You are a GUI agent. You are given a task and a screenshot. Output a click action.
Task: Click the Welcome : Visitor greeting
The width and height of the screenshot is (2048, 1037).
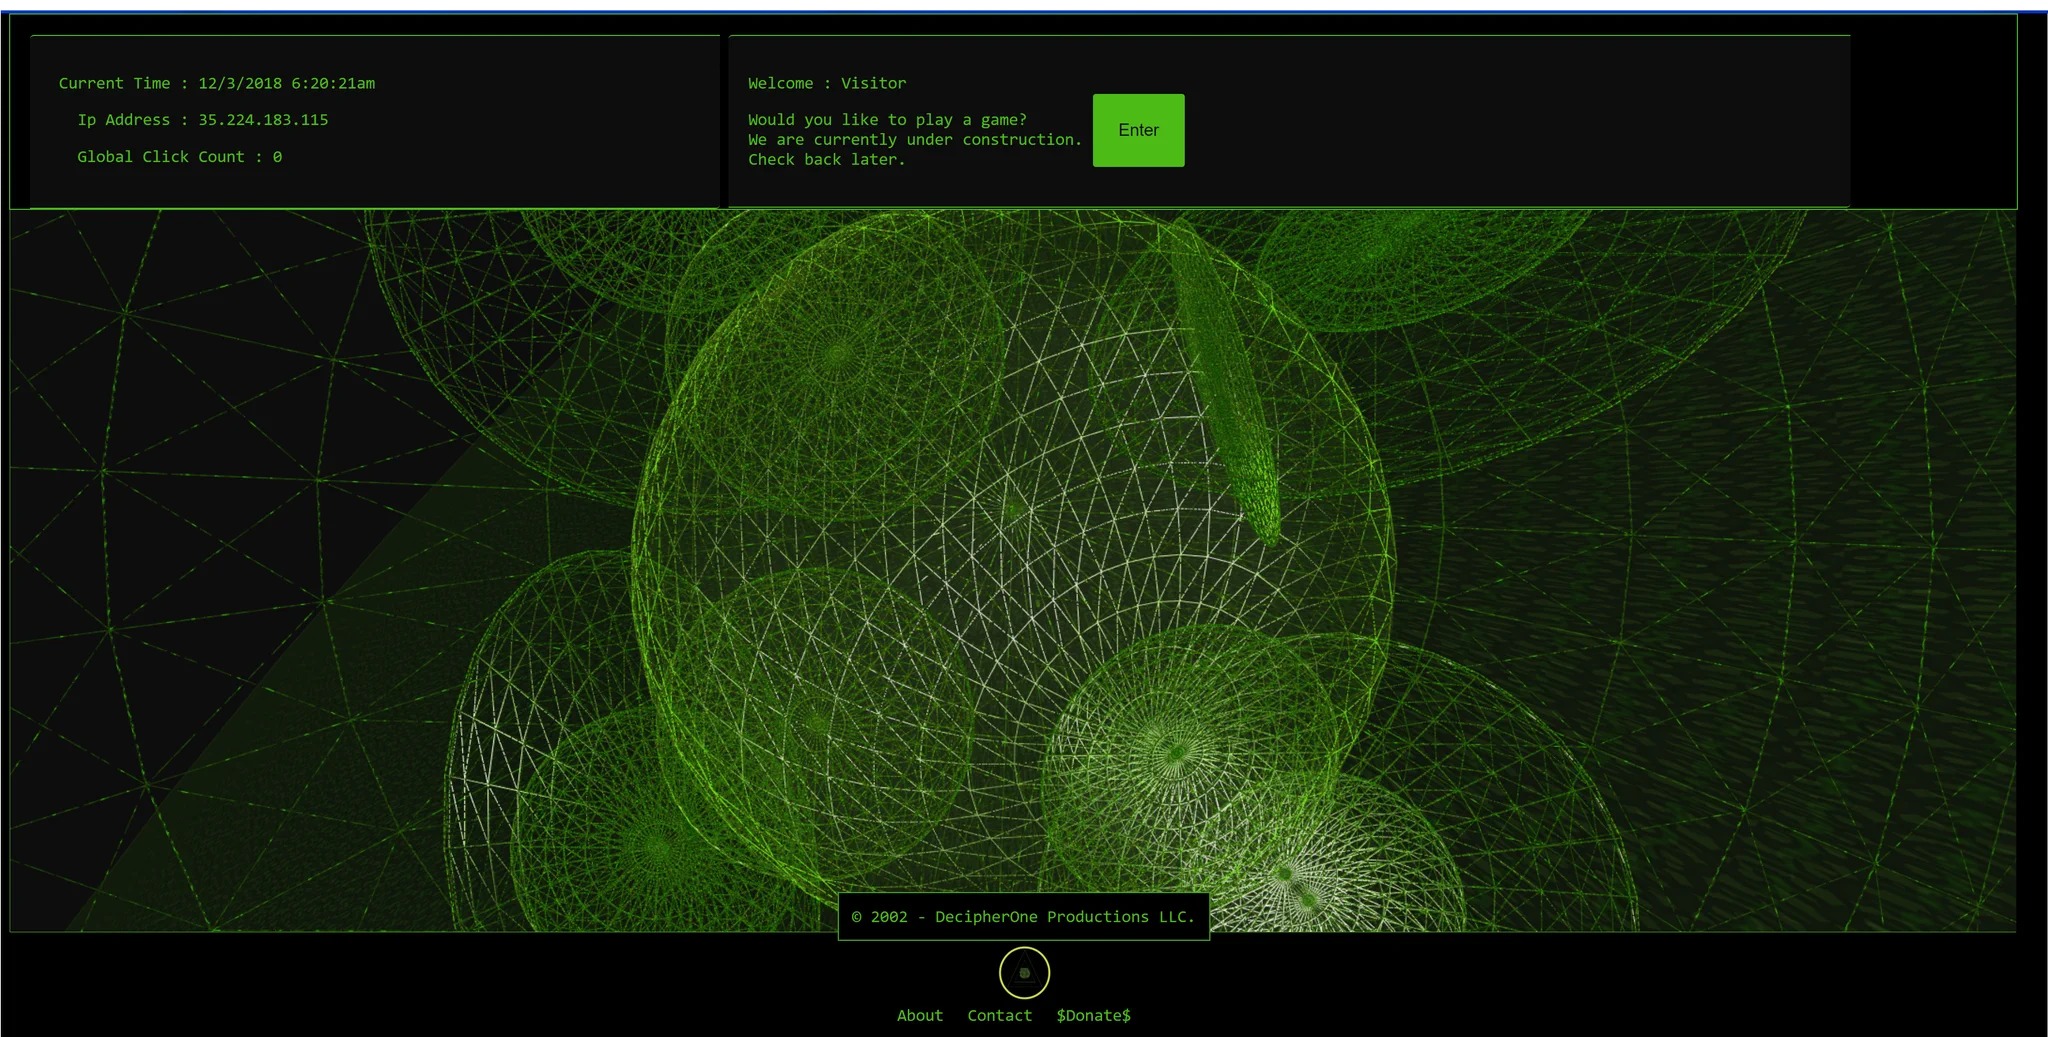[827, 83]
